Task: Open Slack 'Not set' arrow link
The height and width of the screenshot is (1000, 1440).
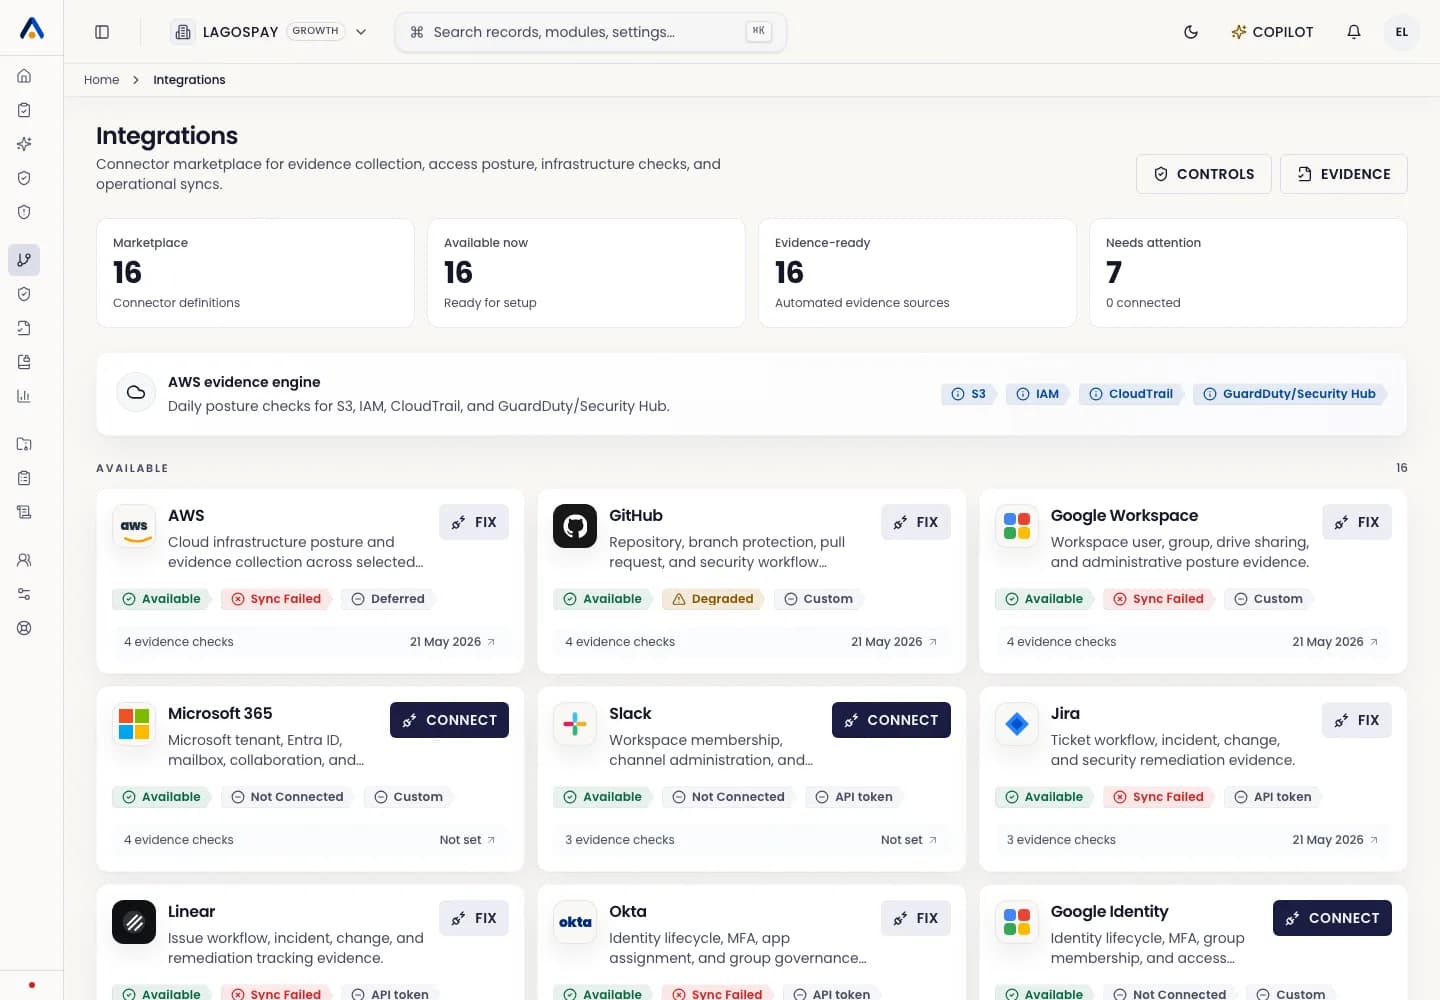Action: (x=909, y=840)
